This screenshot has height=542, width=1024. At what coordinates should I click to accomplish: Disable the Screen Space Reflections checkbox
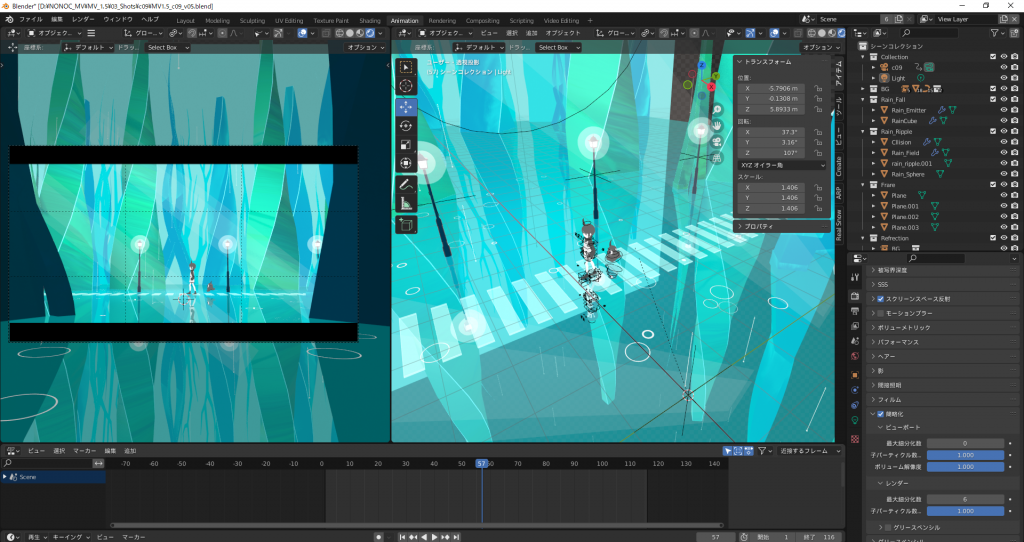(x=881, y=299)
